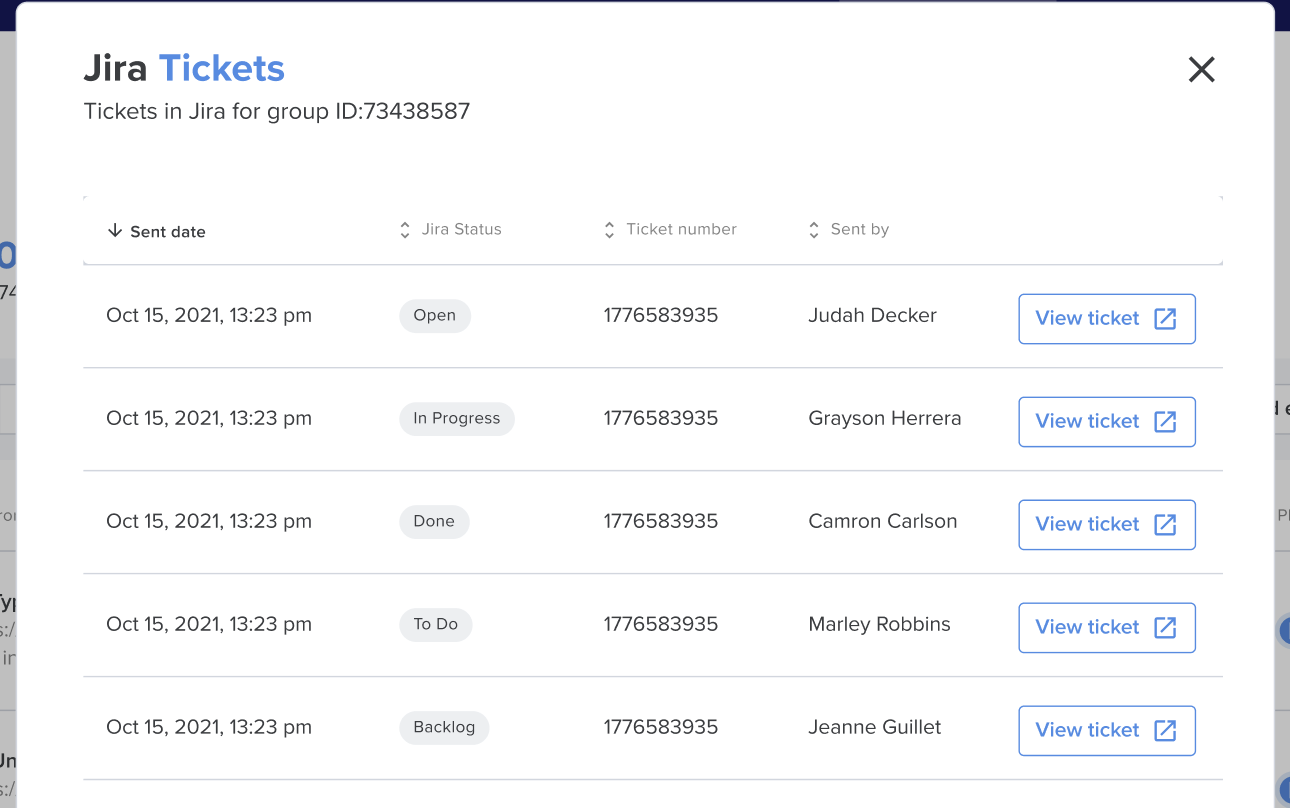View ticket sent by Grayson Herrera
The height and width of the screenshot is (808, 1290).
pos(1107,421)
